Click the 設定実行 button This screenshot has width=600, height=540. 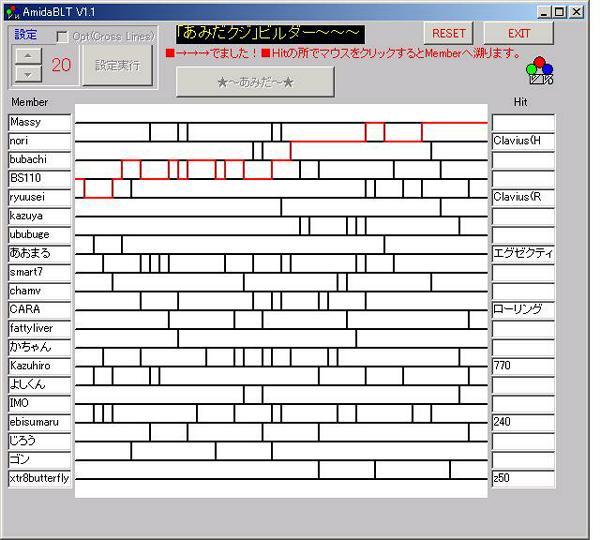(x=118, y=65)
